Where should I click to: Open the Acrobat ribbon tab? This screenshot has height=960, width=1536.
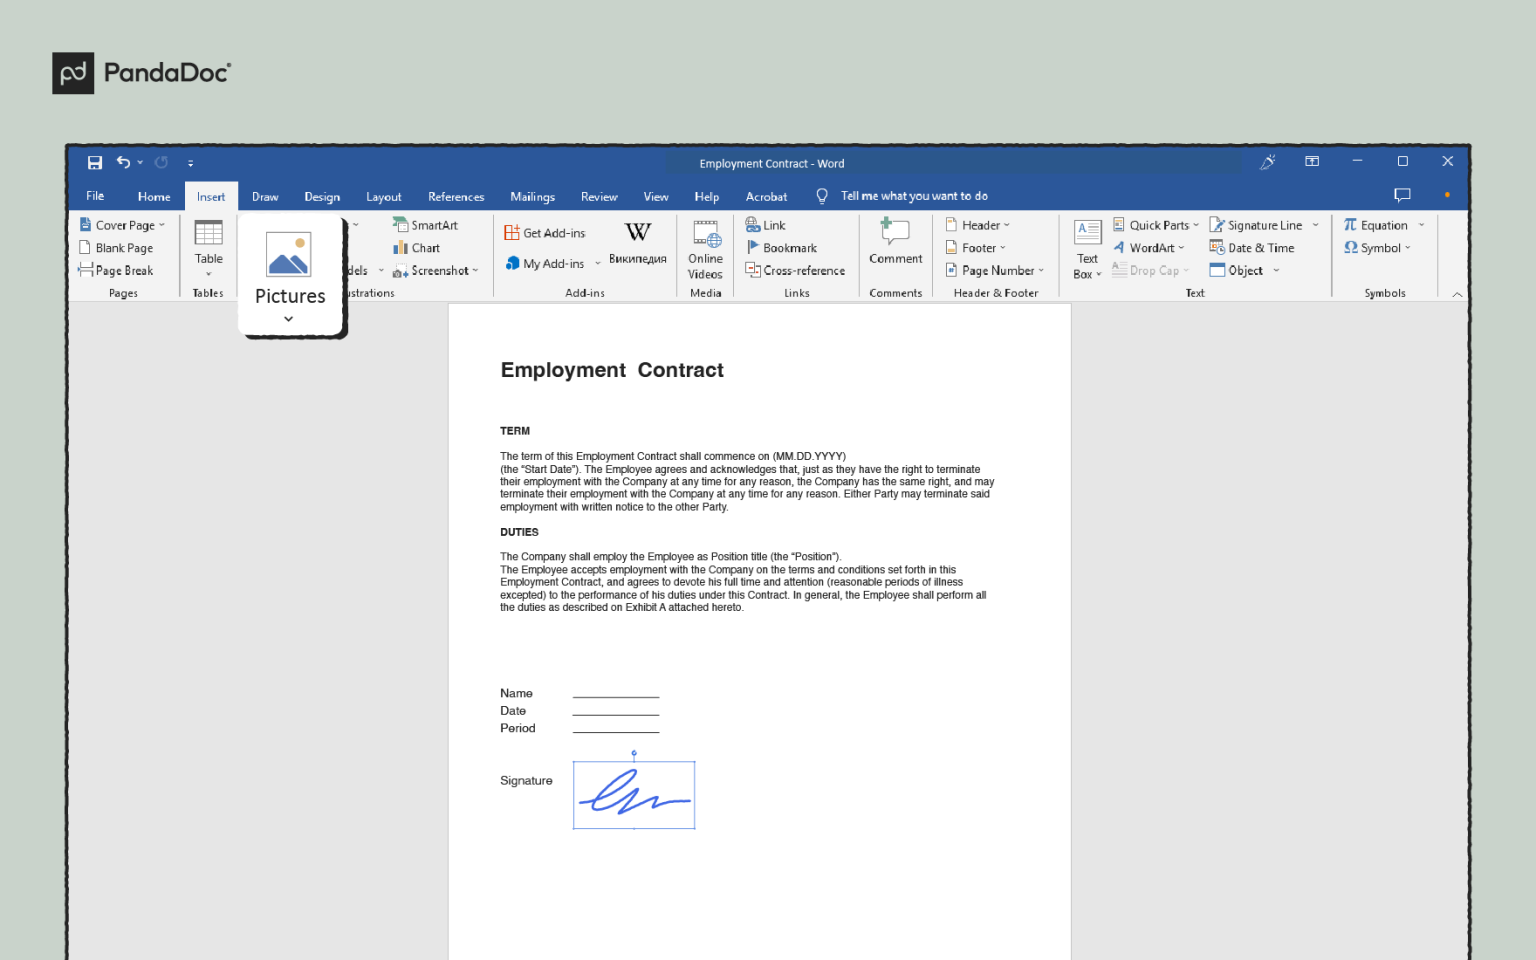coord(766,196)
